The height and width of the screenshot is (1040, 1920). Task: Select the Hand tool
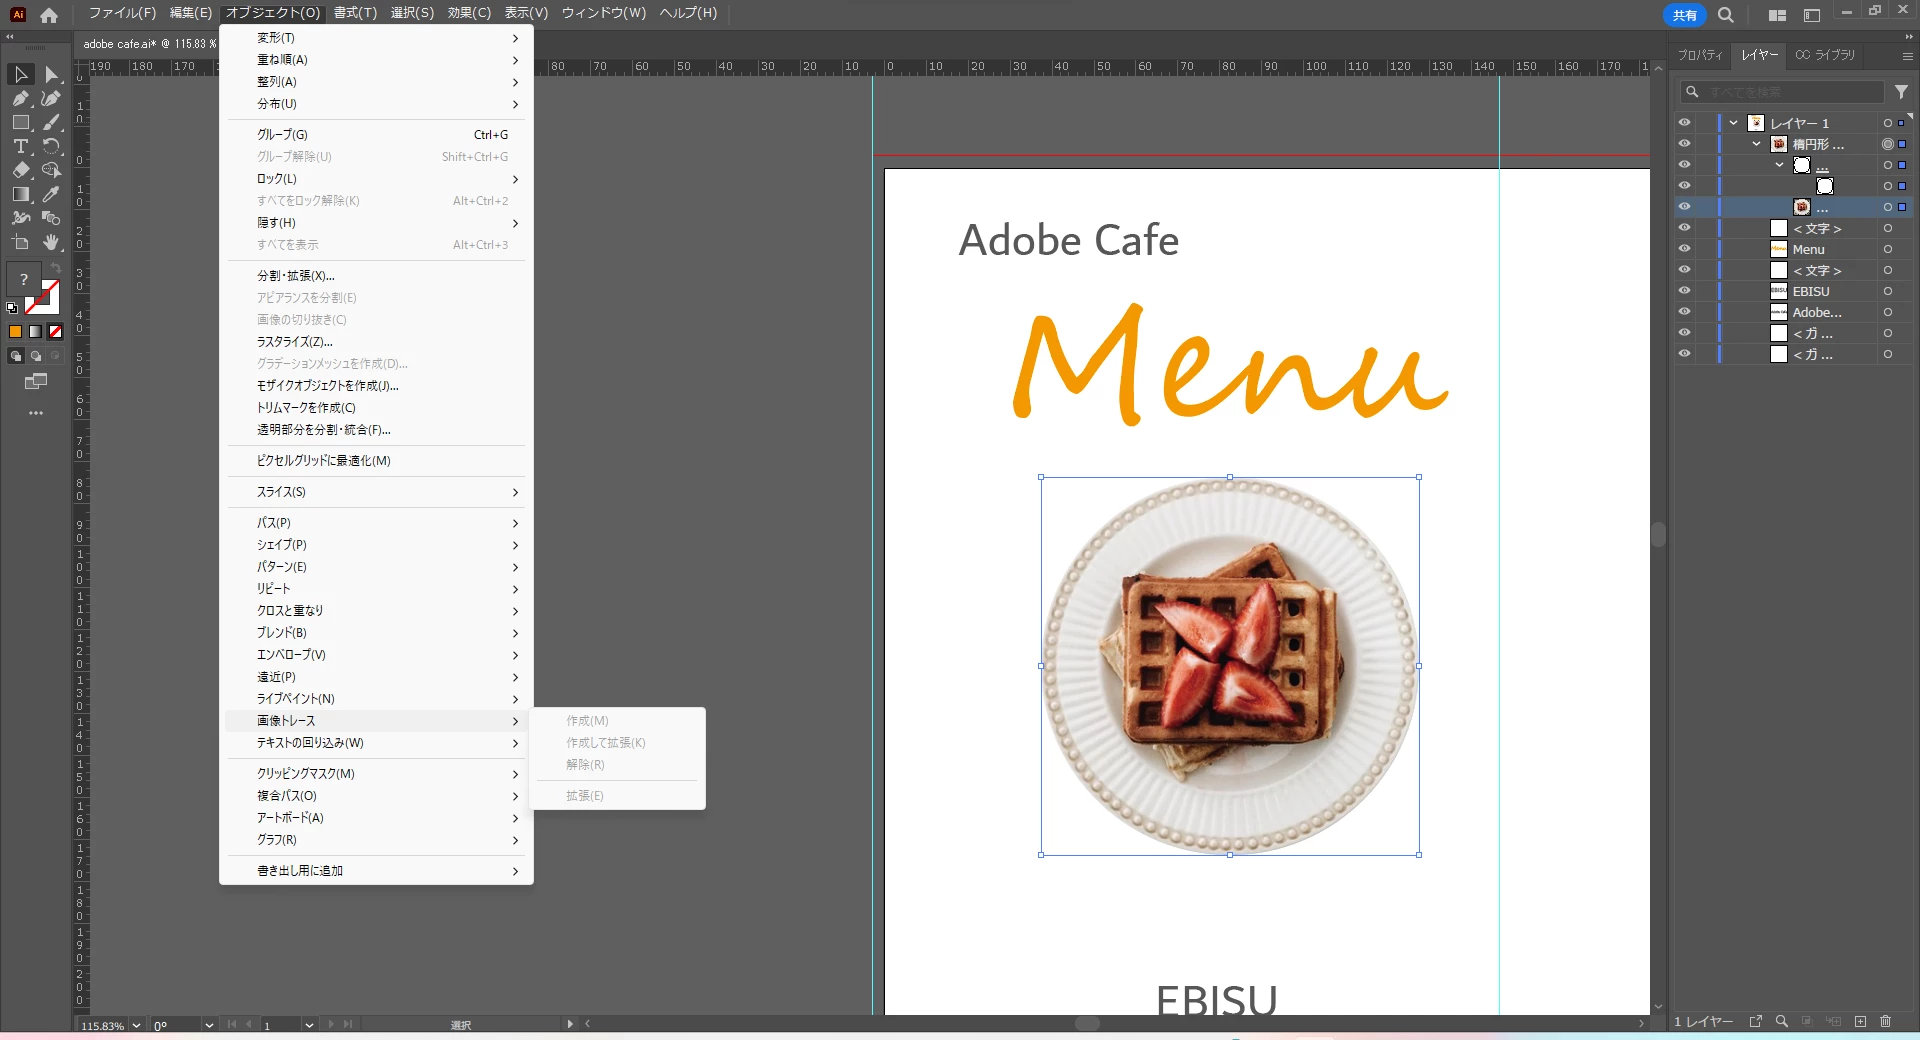click(x=51, y=243)
